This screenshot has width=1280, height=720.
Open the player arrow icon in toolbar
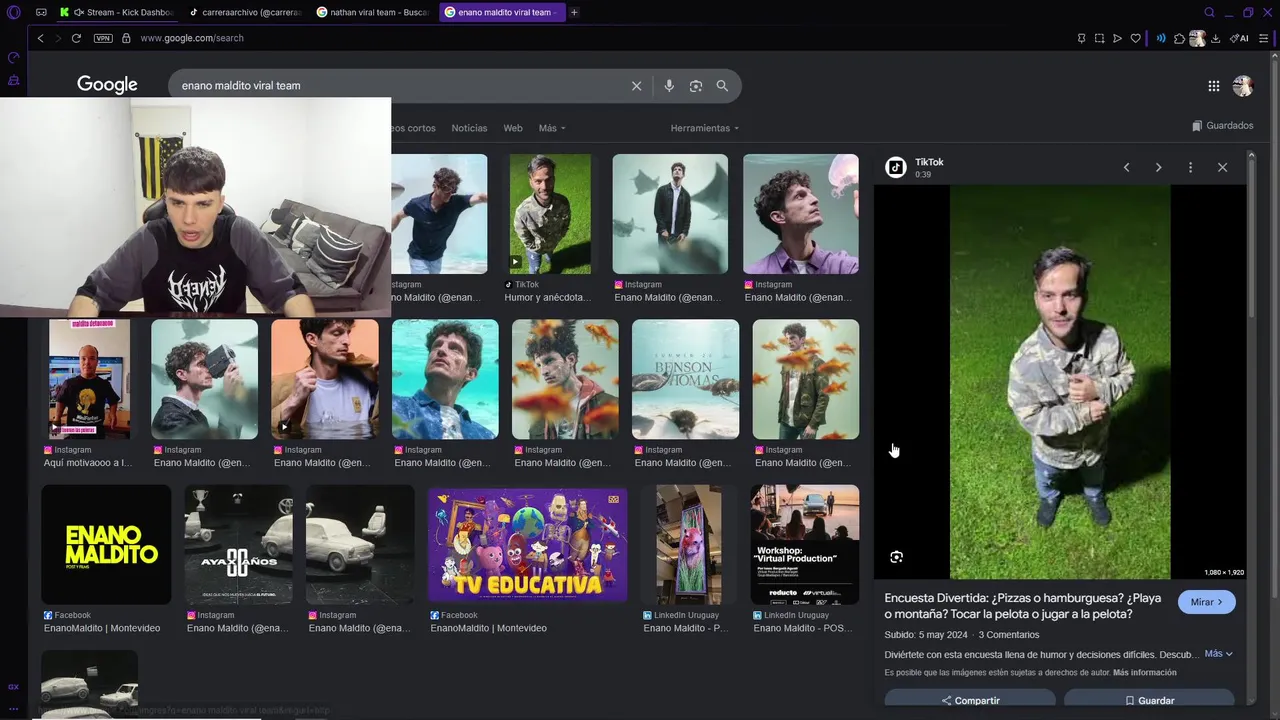[1117, 38]
